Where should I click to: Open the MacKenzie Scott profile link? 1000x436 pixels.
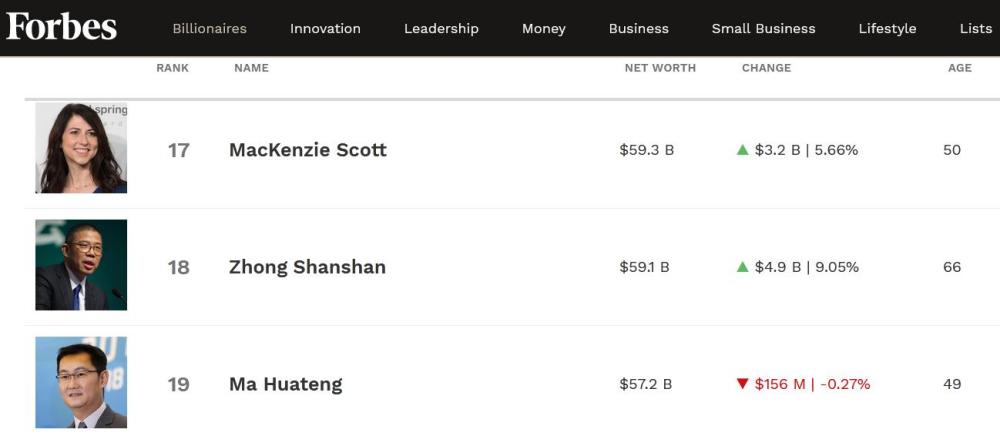[x=308, y=150]
